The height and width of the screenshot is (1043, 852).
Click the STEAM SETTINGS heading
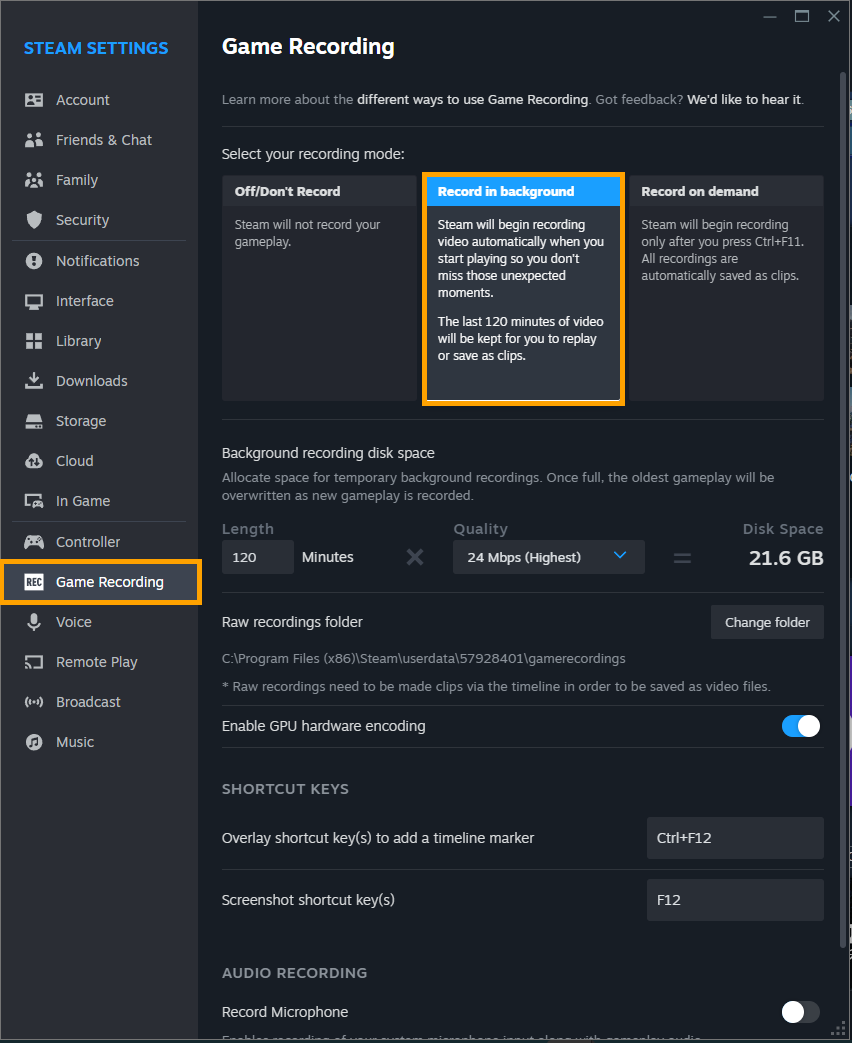pyautogui.click(x=96, y=48)
